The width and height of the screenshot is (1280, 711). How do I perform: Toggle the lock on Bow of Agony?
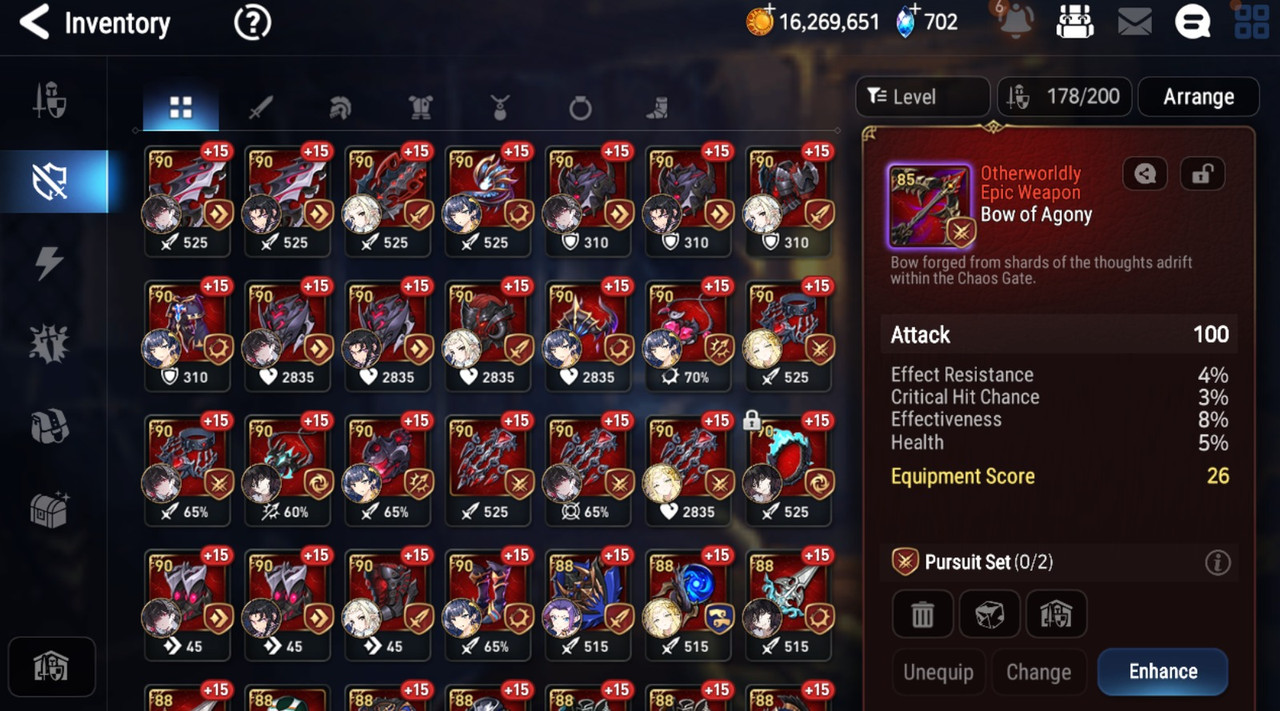1202,175
